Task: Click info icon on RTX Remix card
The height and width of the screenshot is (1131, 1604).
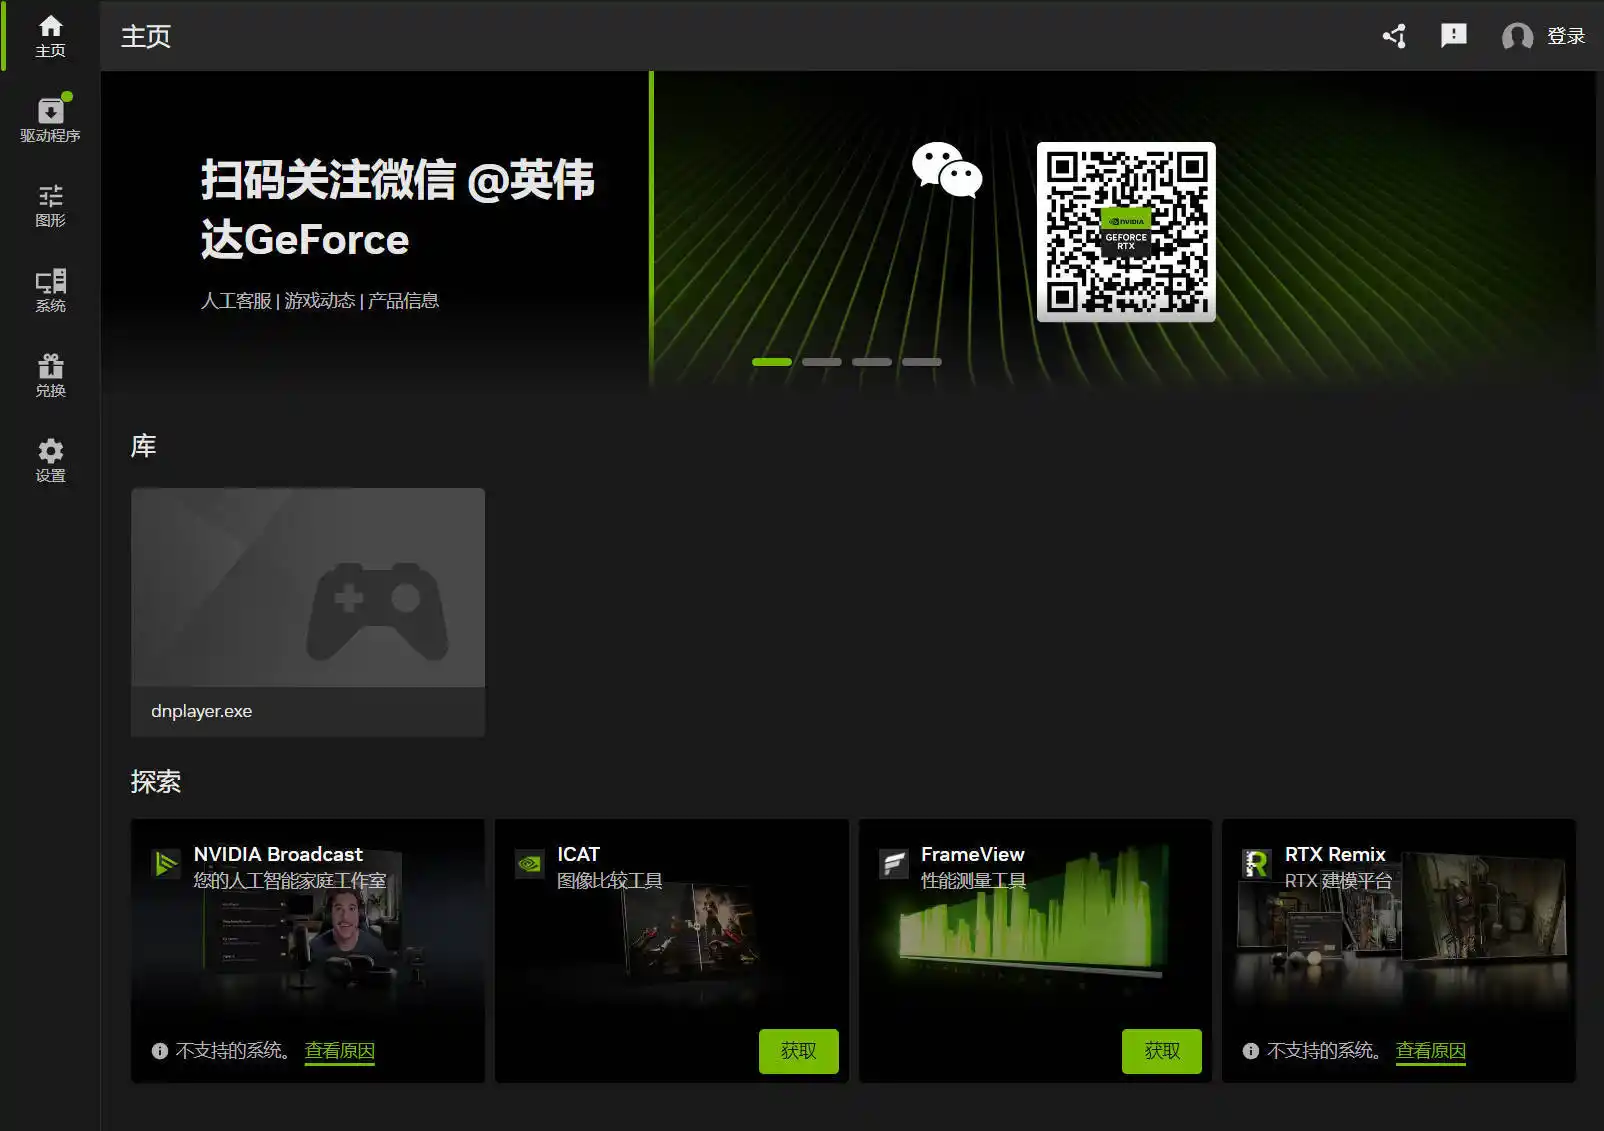Action: click(1250, 1051)
